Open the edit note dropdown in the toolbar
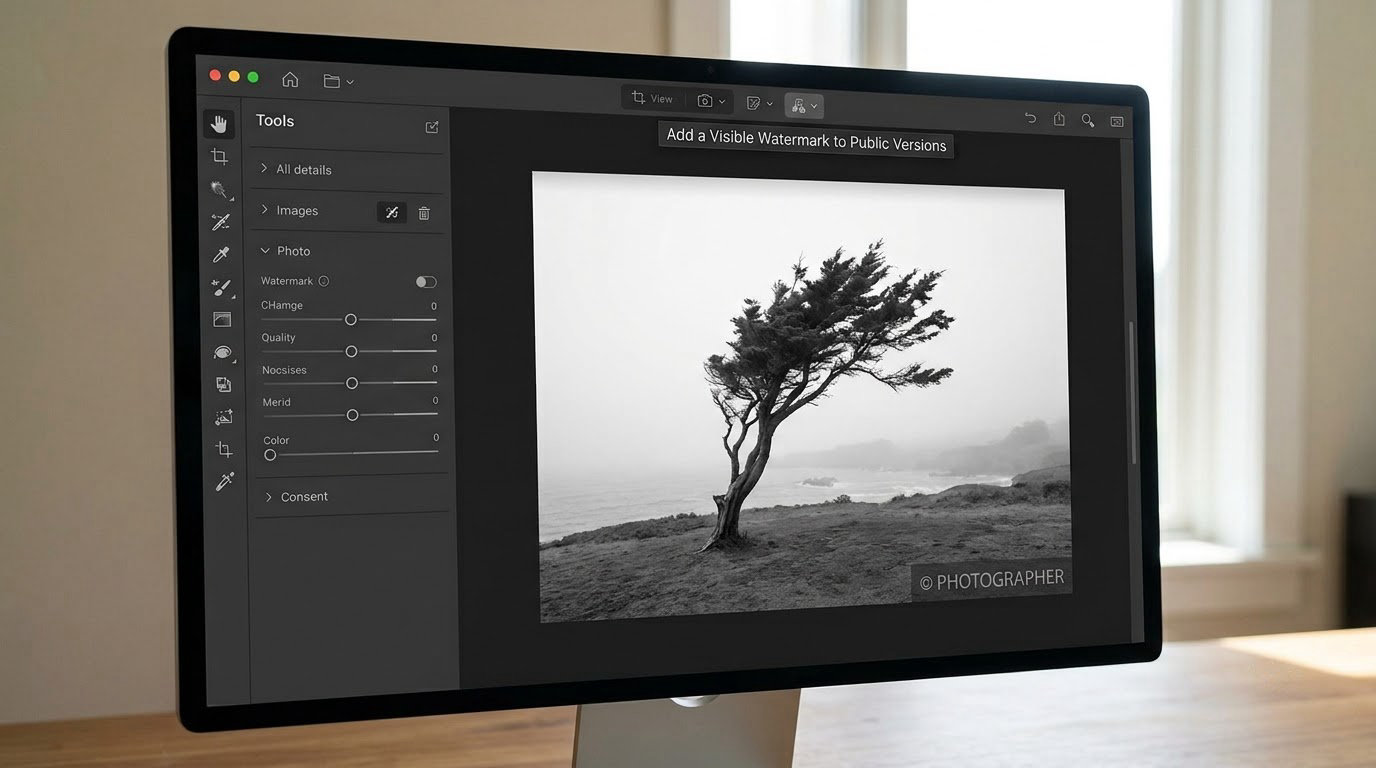 pyautogui.click(x=760, y=103)
